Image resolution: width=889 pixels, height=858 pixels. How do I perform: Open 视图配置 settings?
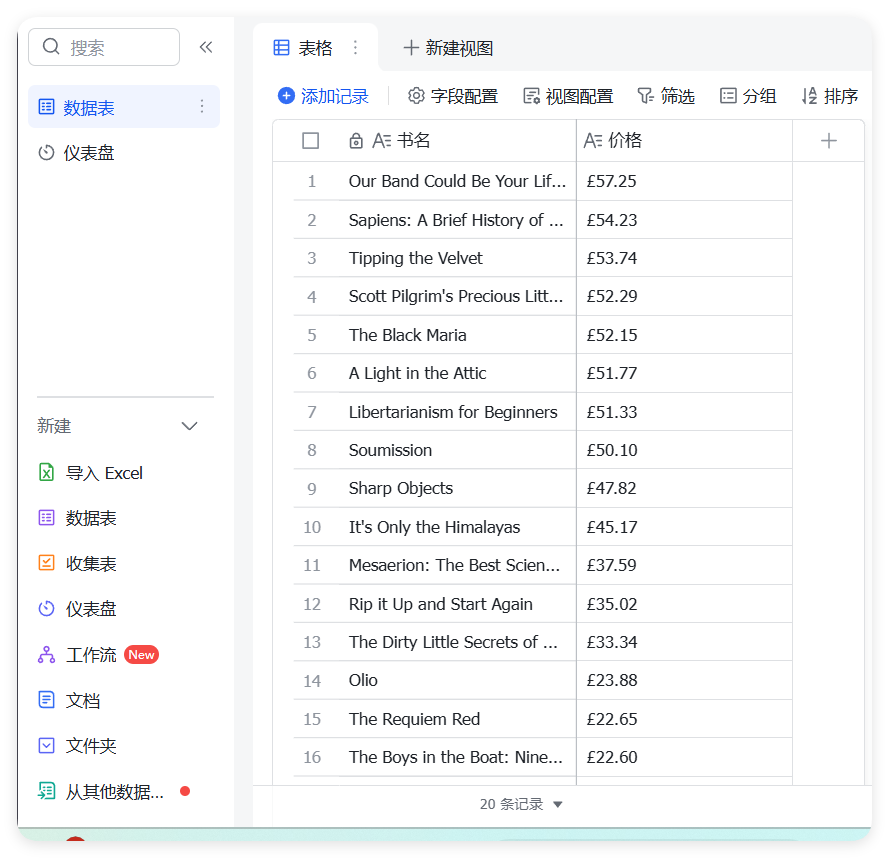point(568,96)
